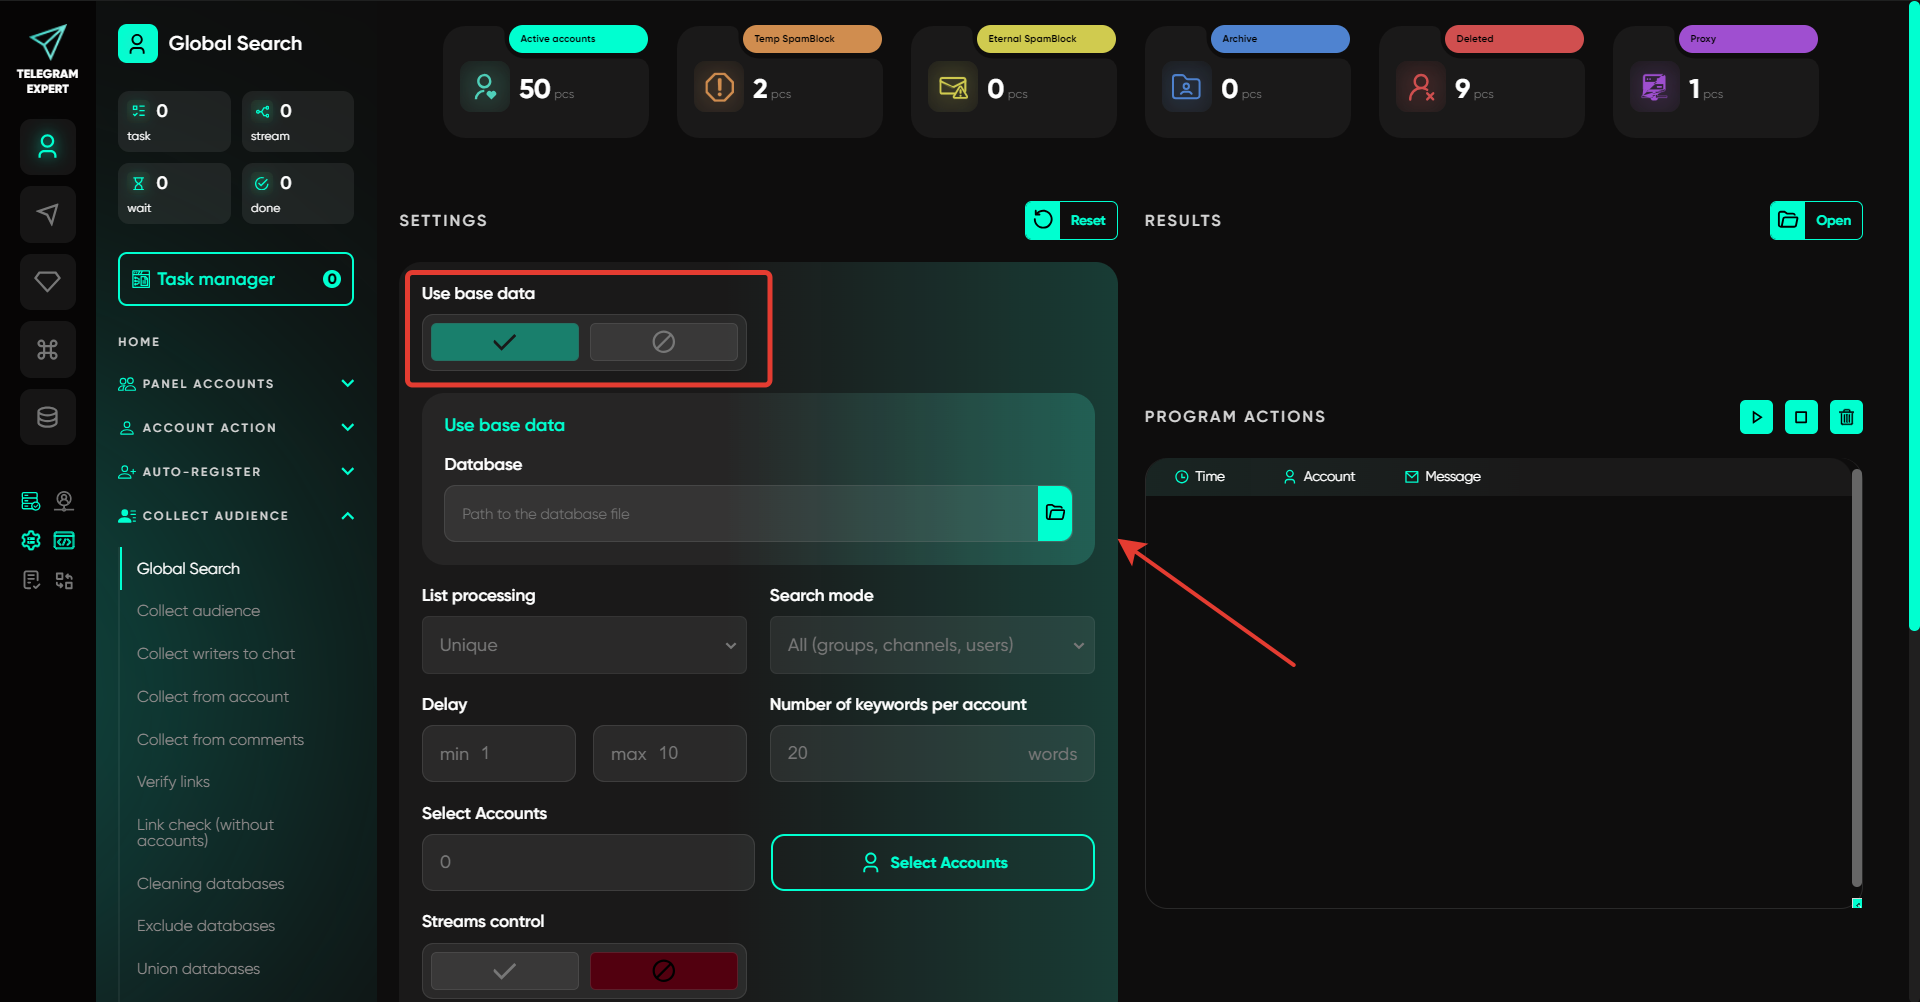The height and width of the screenshot is (1002, 1920).
Task: Open the database icon in left sidebar
Action: pyautogui.click(x=47, y=417)
